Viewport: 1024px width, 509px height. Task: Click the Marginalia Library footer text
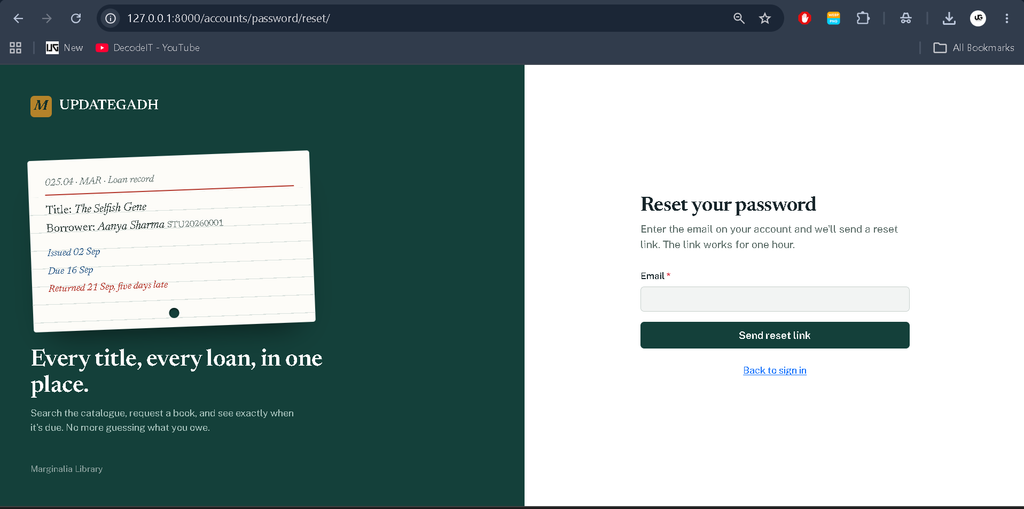coord(67,469)
